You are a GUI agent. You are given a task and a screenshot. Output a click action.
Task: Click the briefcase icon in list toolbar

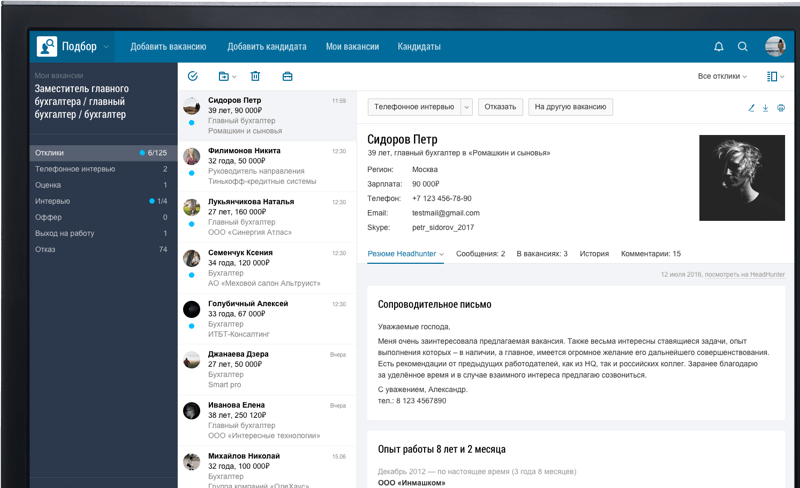[x=287, y=76]
